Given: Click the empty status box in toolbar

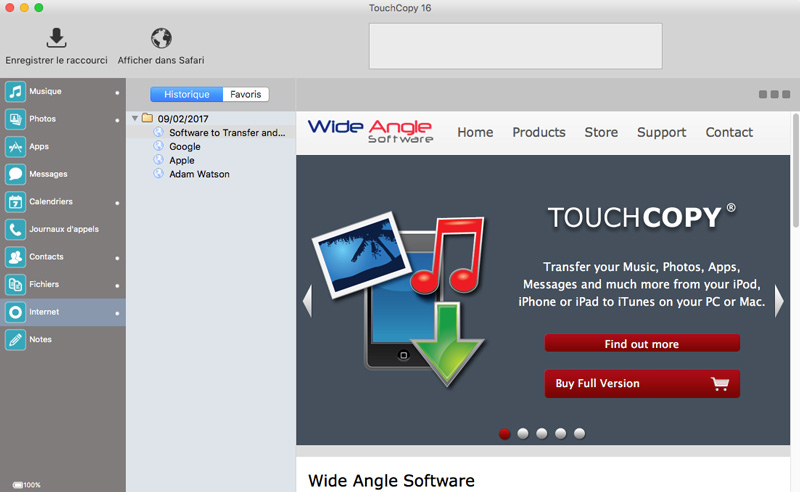Looking at the screenshot, I should 515,46.
